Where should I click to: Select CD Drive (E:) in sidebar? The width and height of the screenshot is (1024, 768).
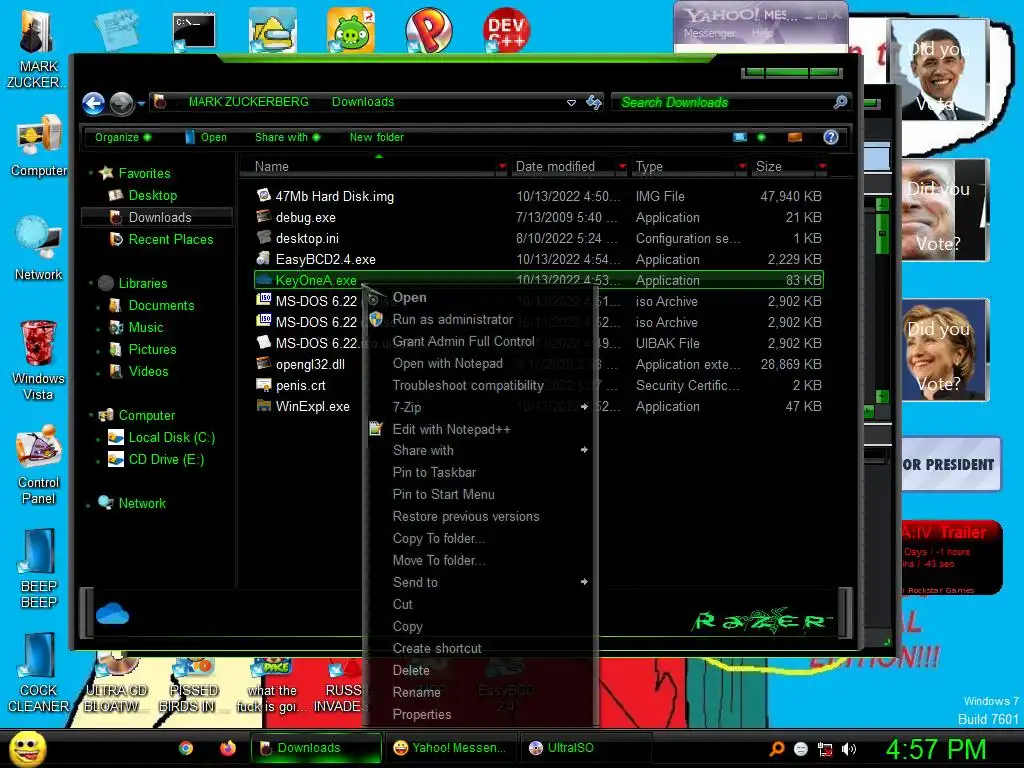167,460
